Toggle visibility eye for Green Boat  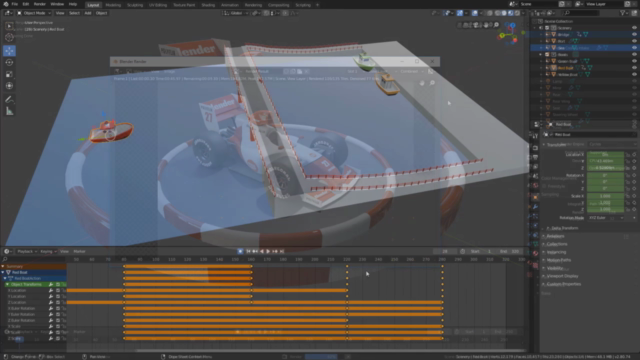(x=634, y=61)
